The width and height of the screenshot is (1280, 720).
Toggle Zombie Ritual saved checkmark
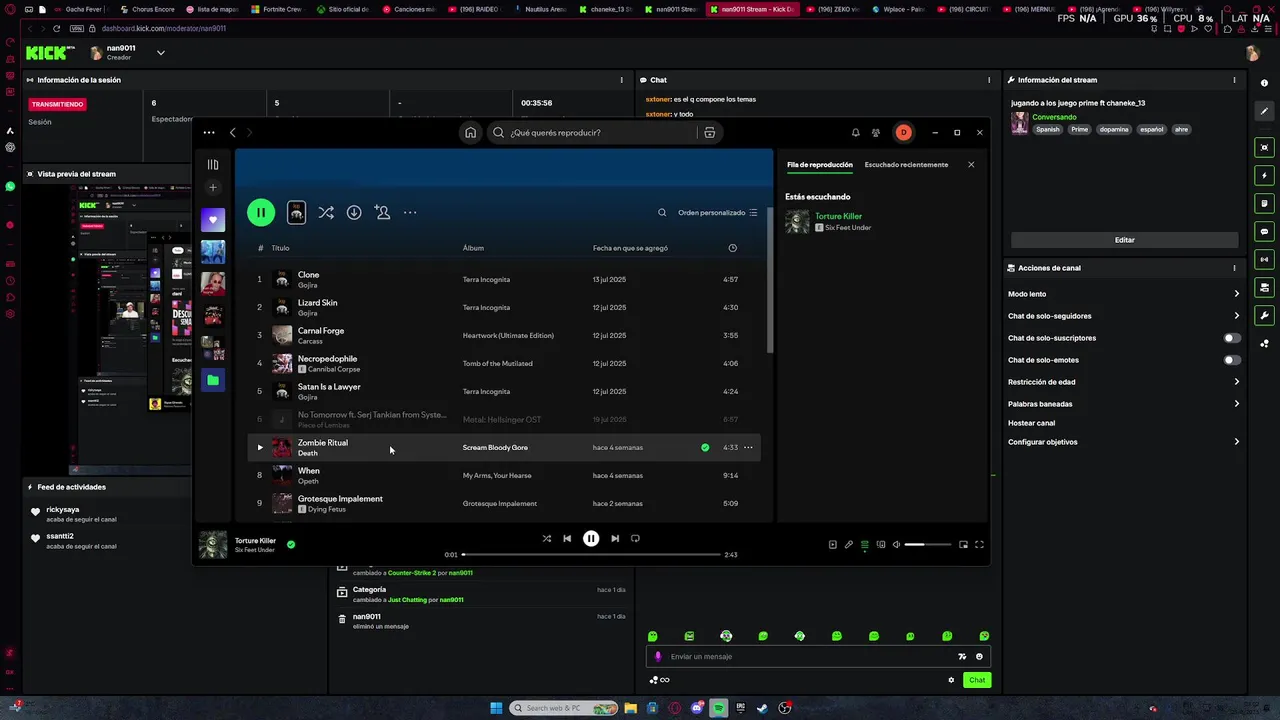pyautogui.click(x=705, y=447)
